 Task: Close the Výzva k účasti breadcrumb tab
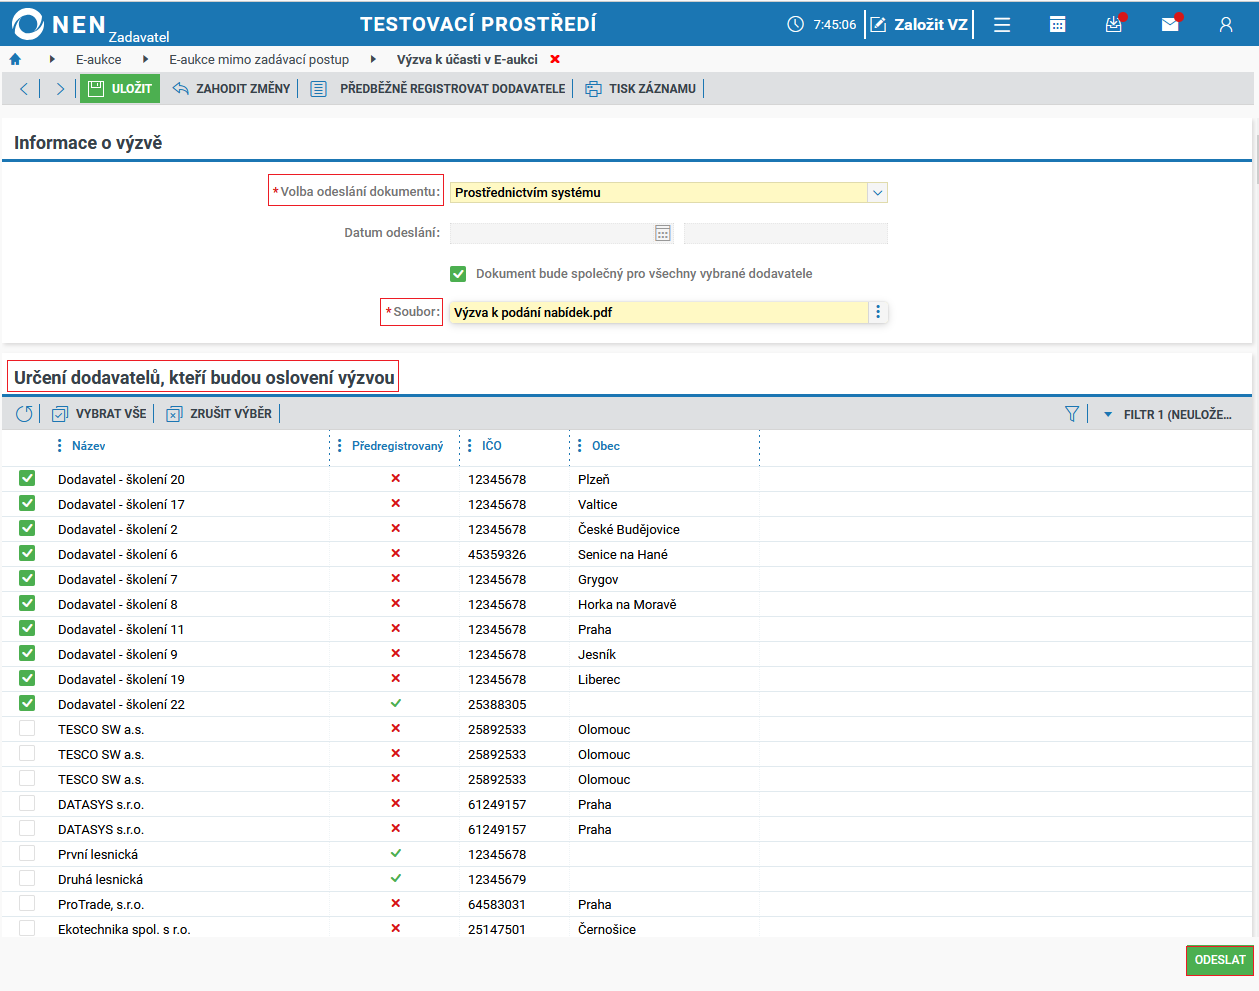tap(555, 60)
